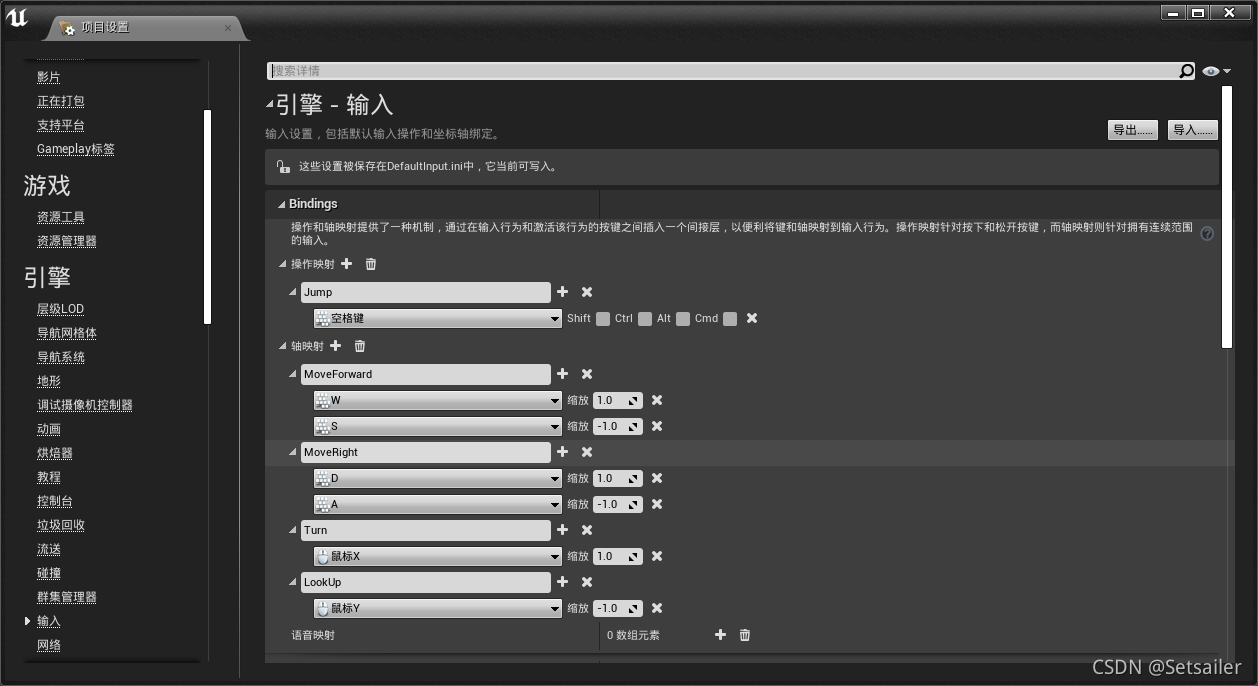Add a key binding to MoveForward
This screenshot has width=1258, height=686.
tap(563, 374)
